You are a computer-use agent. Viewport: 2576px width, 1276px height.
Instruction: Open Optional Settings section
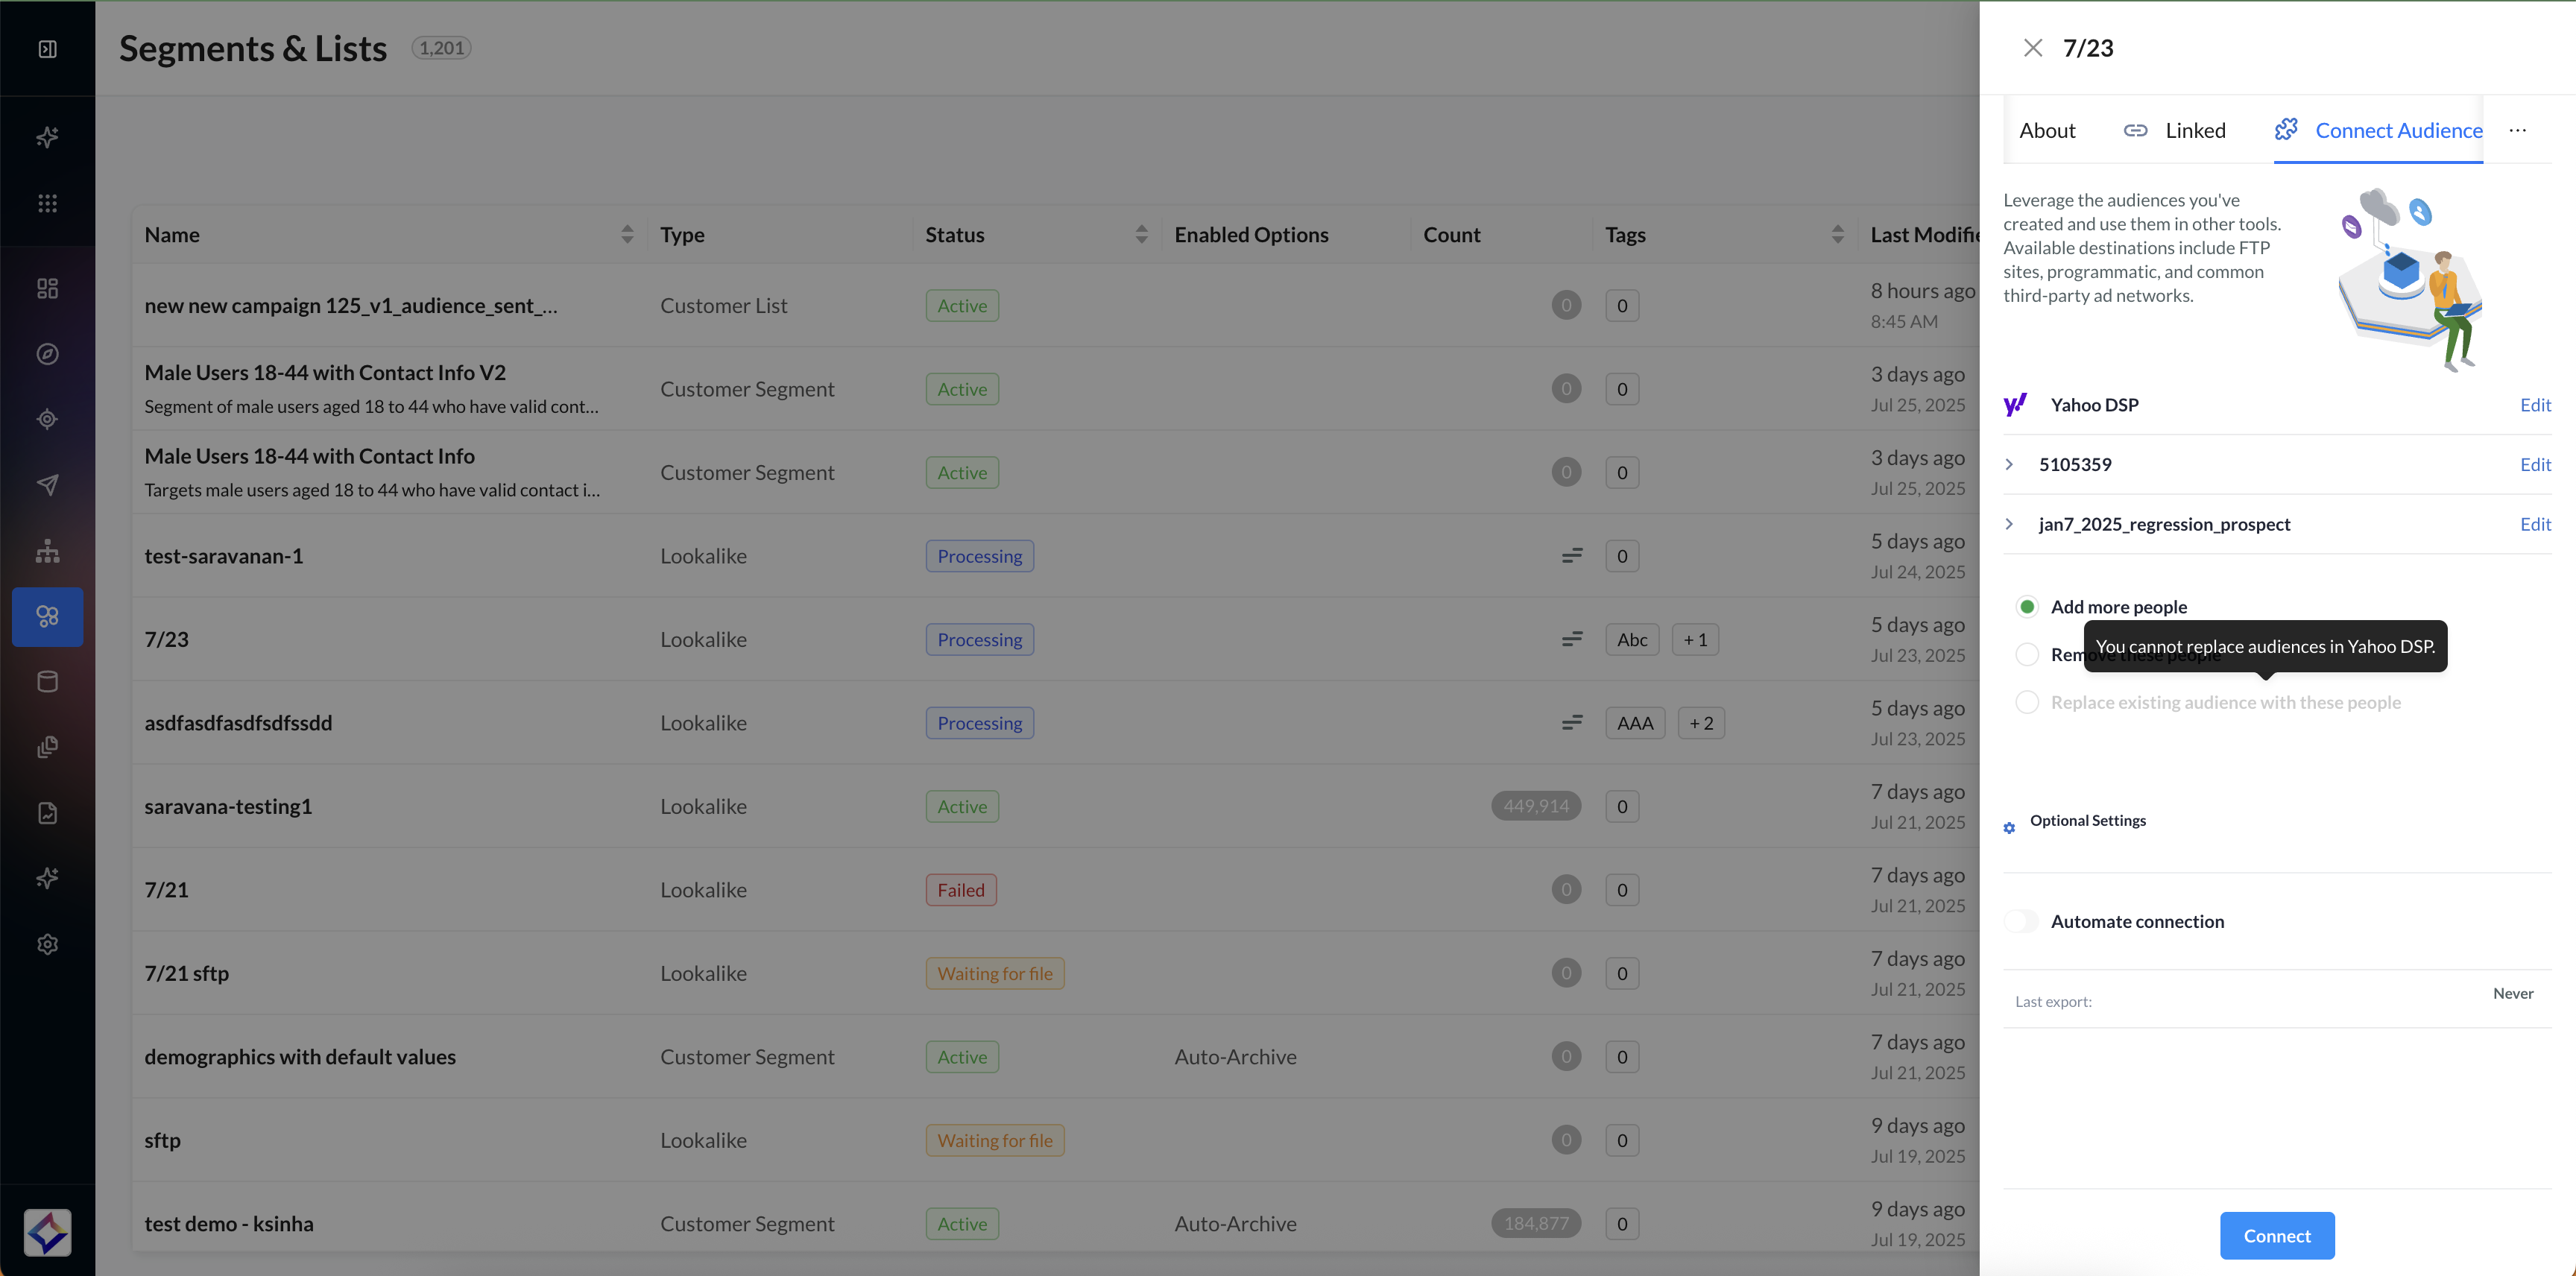[2086, 820]
